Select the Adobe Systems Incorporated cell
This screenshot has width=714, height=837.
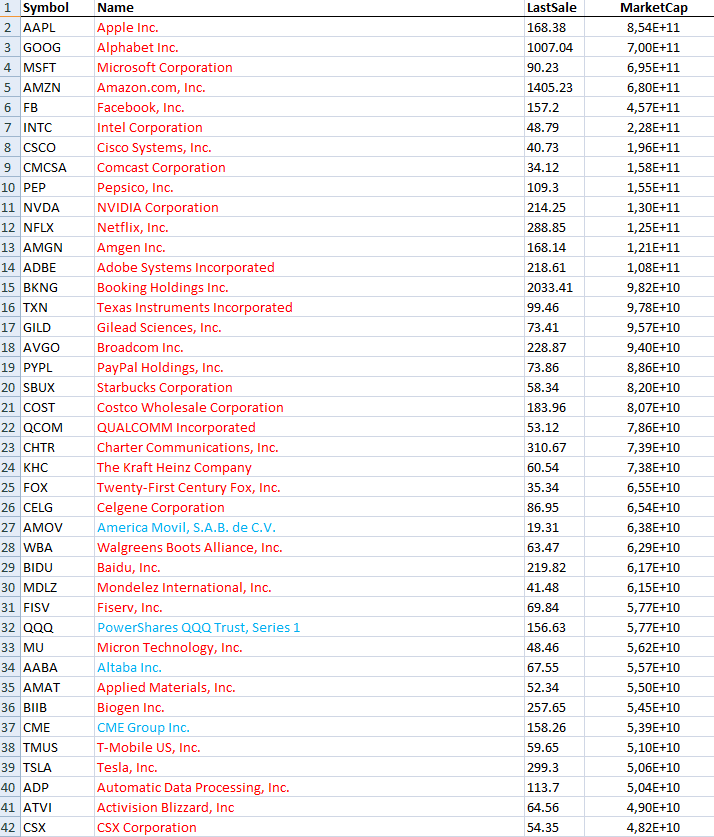point(310,267)
